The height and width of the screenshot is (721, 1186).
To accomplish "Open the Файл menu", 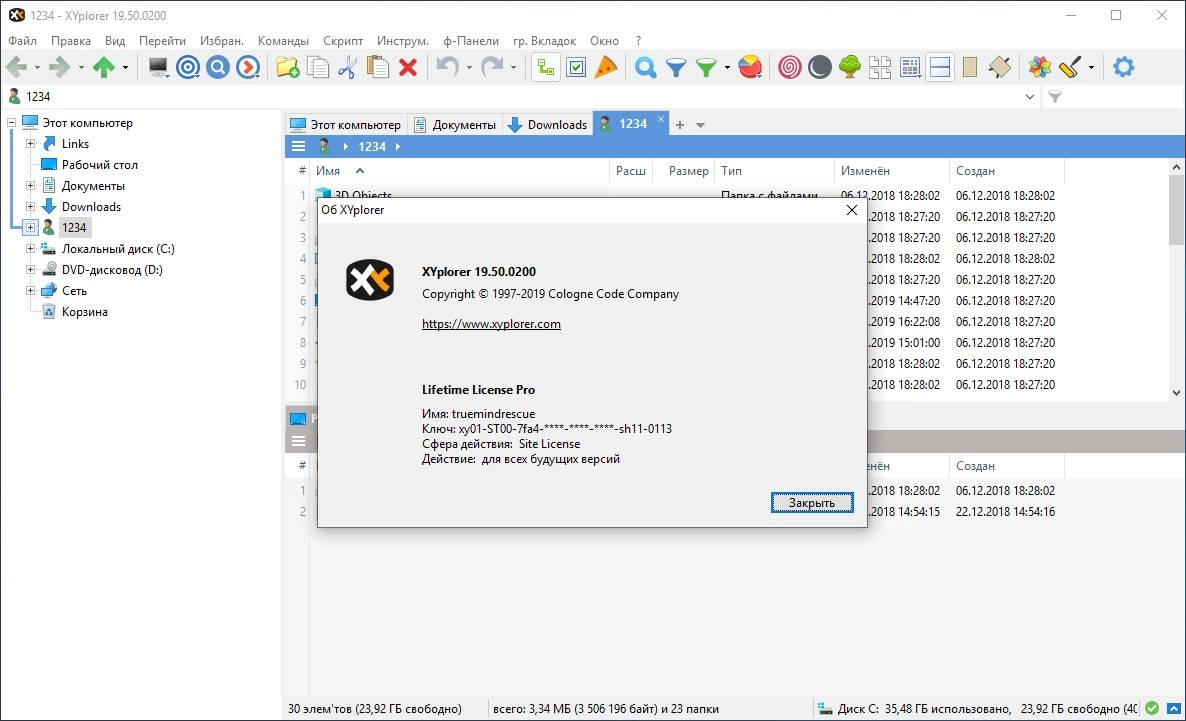I will point(22,41).
